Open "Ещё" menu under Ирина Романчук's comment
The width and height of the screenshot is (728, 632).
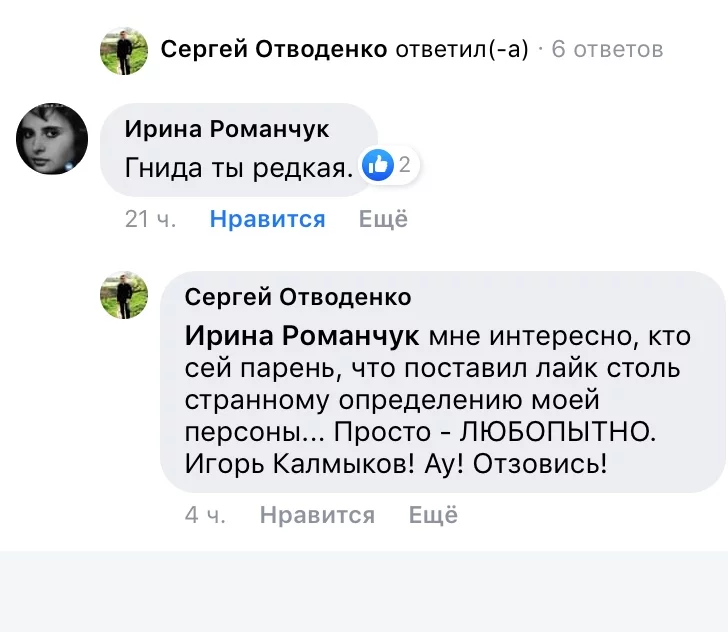tap(383, 219)
